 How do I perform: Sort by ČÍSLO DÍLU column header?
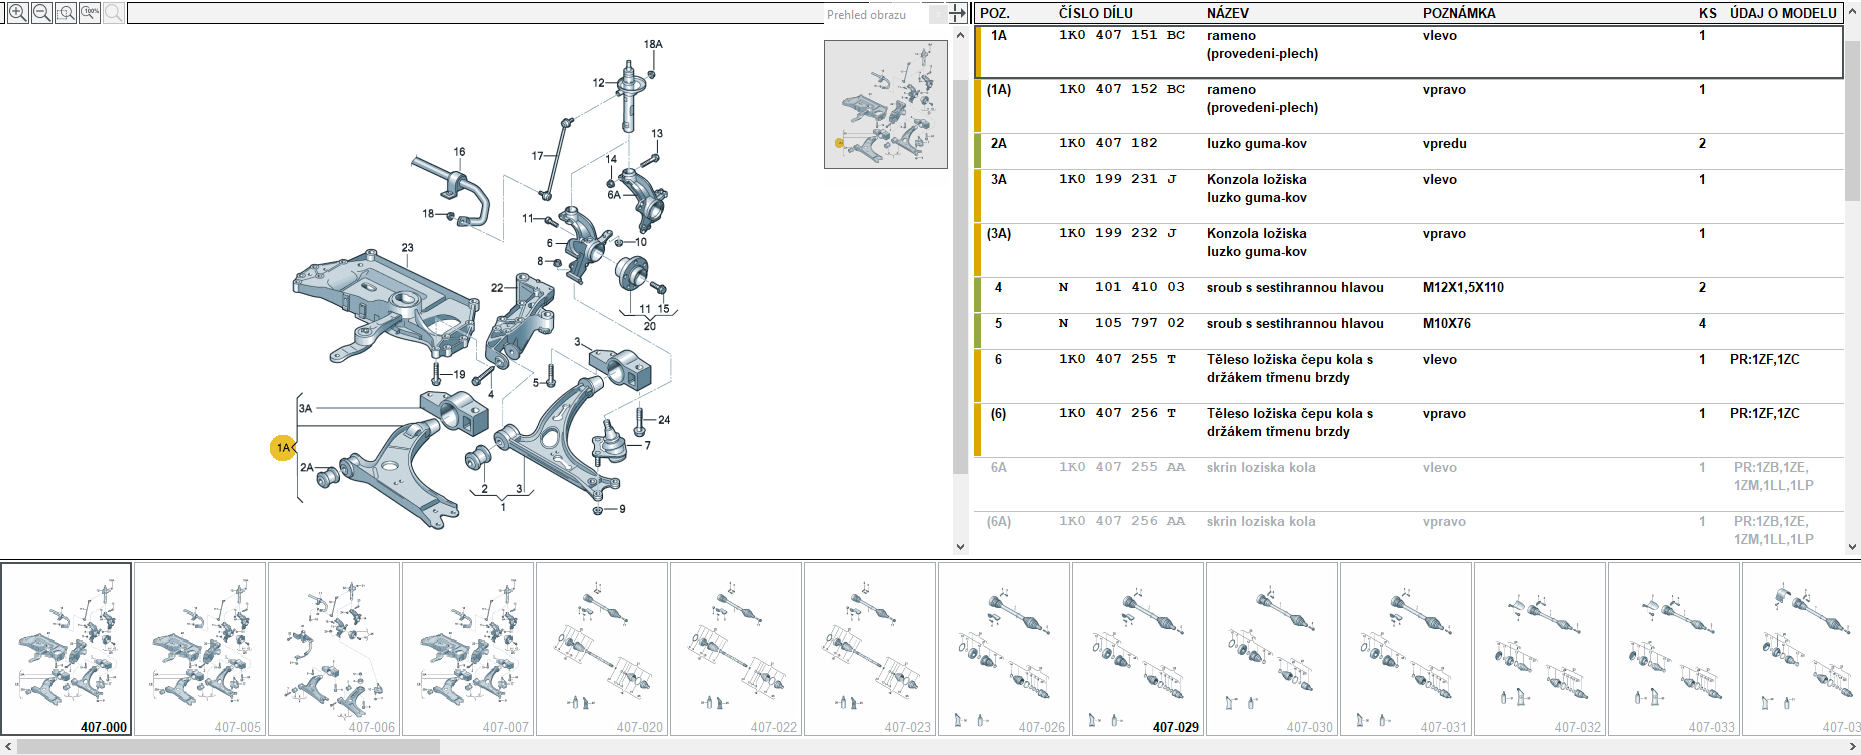coord(1095,13)
